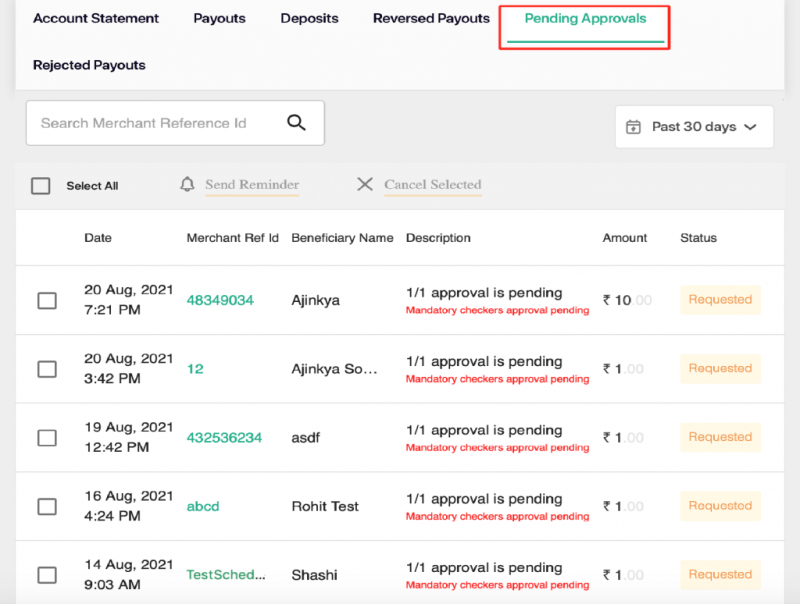Click beneficiary name asdf

click(x=306, y=438)
